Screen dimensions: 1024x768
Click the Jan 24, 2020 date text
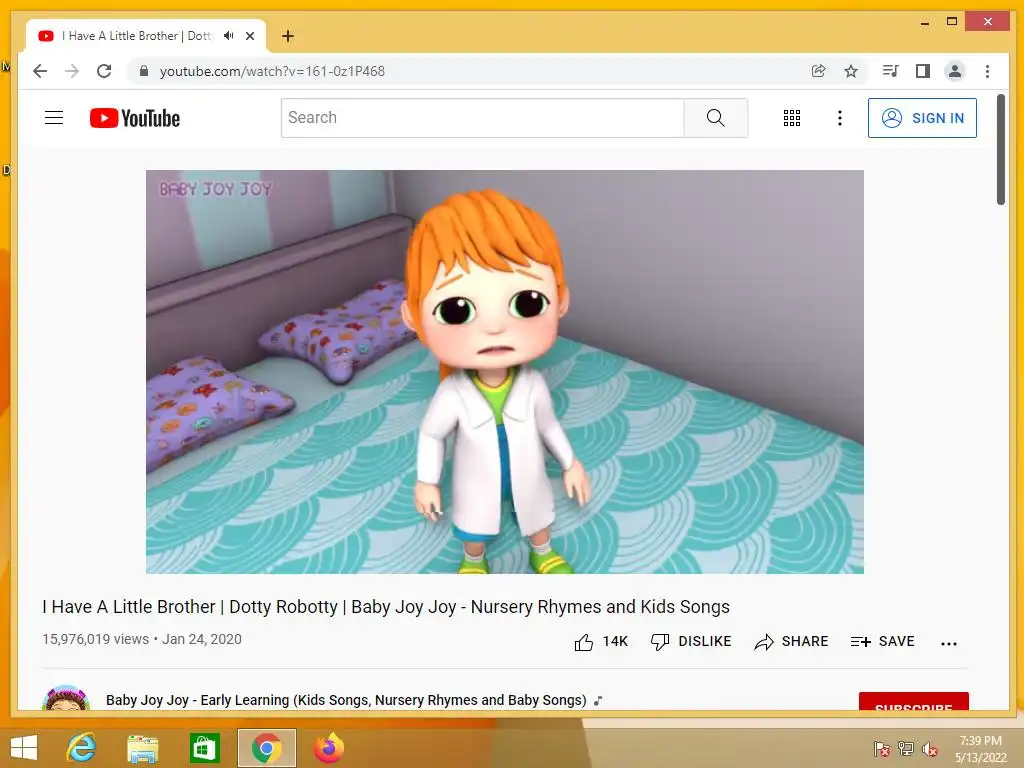pyautogui.click(x=202, y=639)
